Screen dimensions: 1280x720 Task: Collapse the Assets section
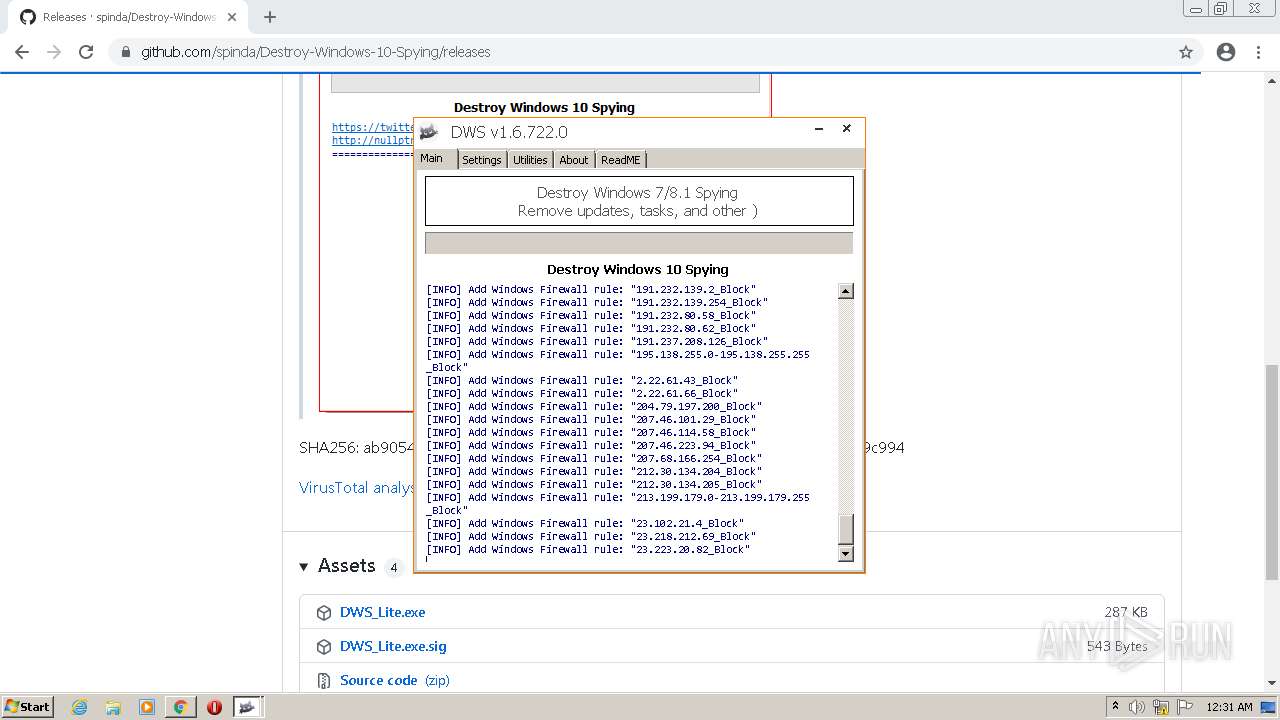[304, 567]
